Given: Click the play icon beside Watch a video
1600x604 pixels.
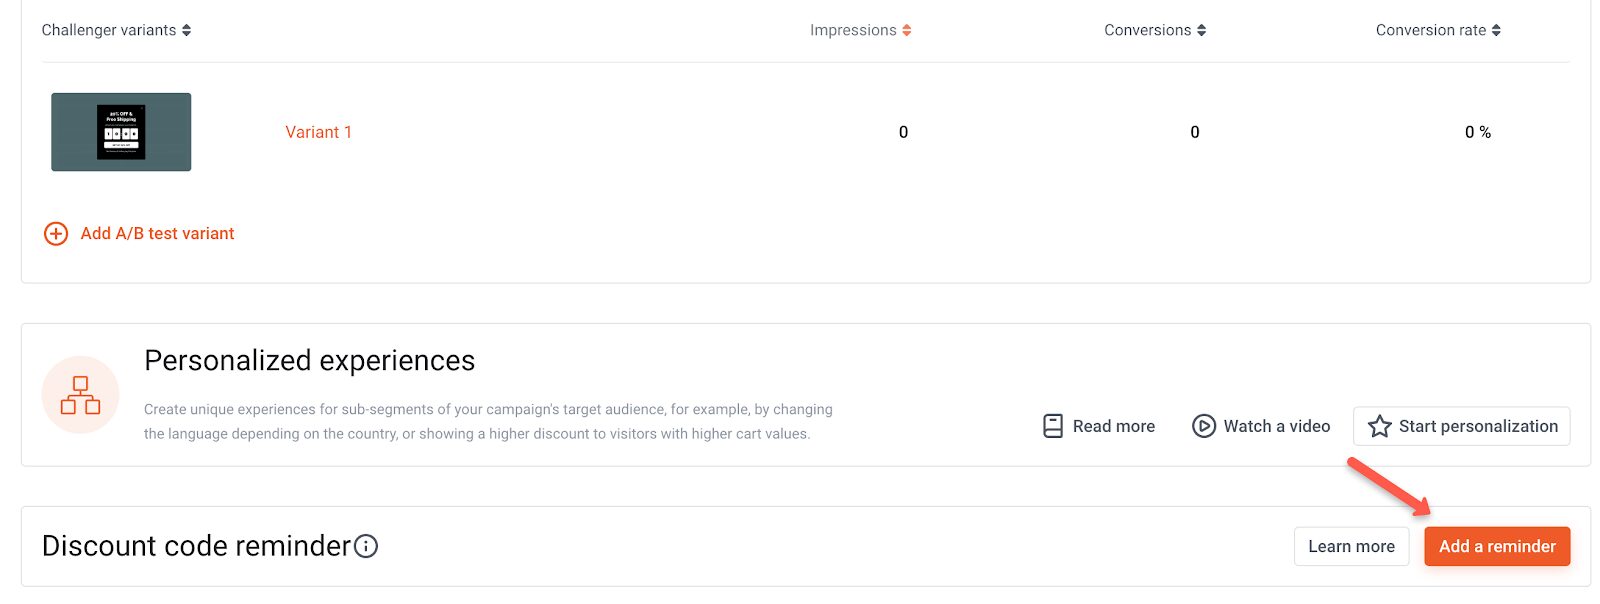Looking at the screenshot, I should tap(1204, 426).
